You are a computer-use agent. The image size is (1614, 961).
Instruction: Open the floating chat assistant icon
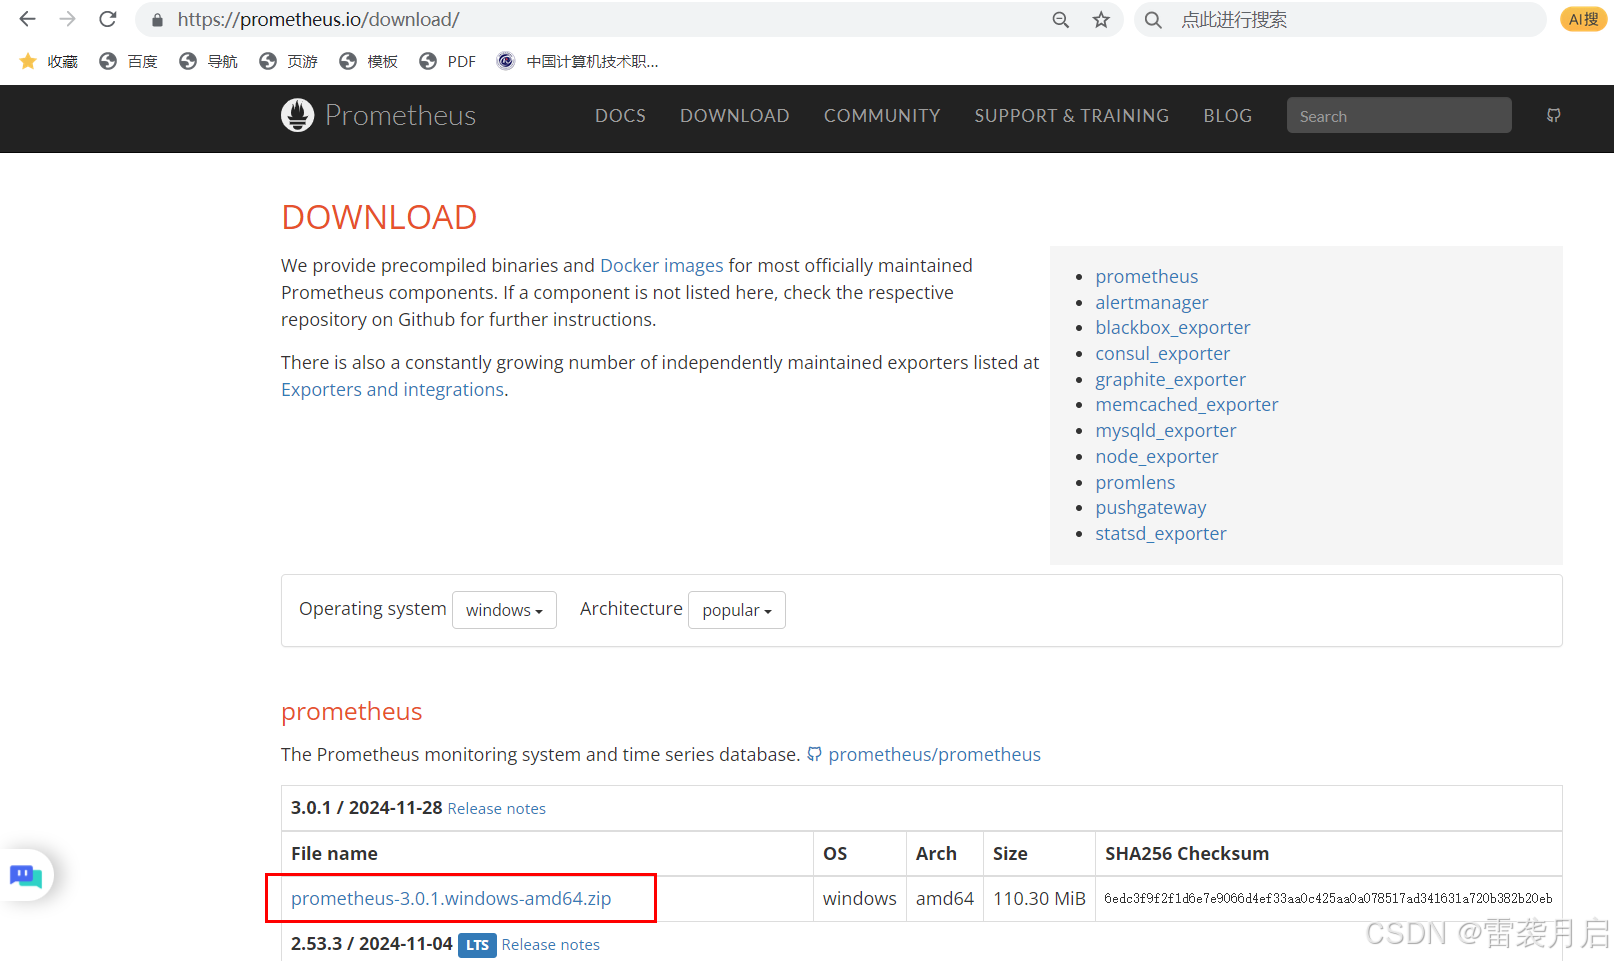[26, 876]
